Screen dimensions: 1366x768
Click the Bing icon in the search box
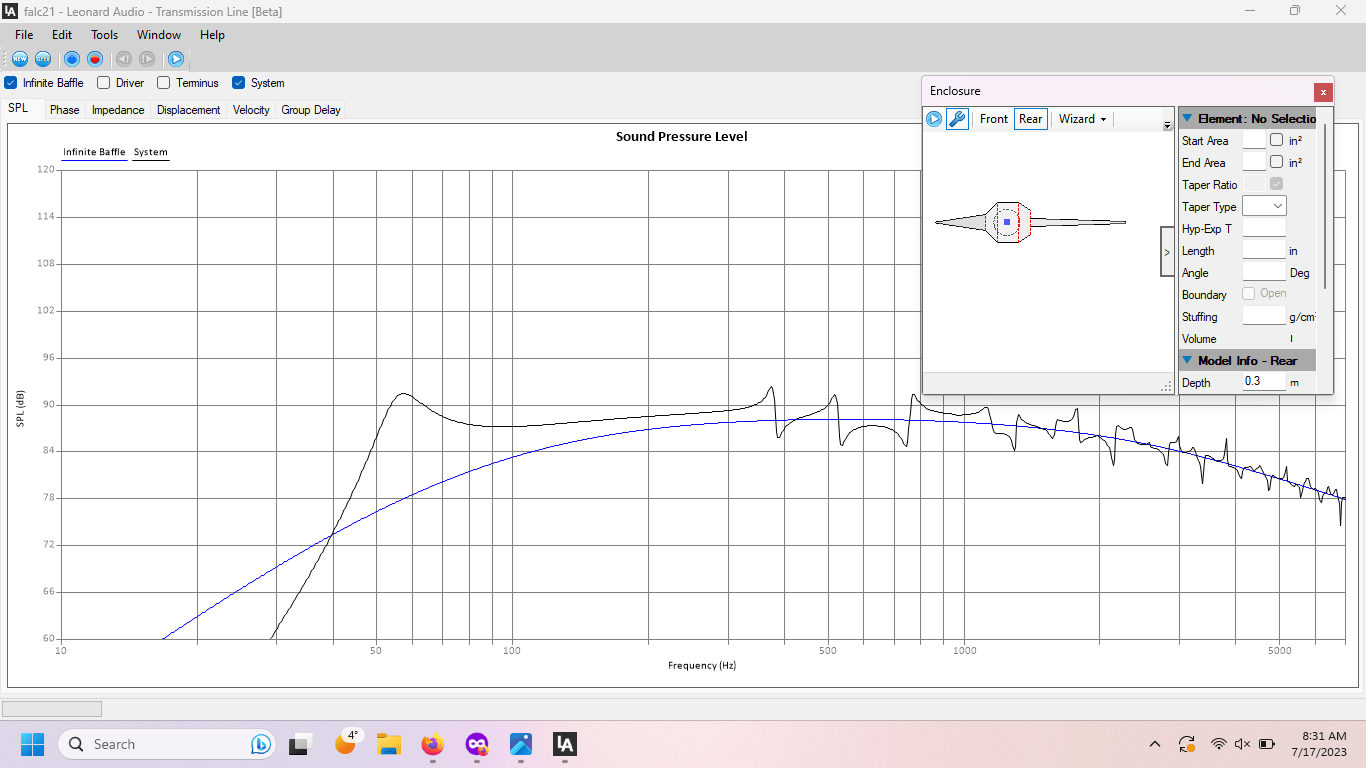coord(261,744)
